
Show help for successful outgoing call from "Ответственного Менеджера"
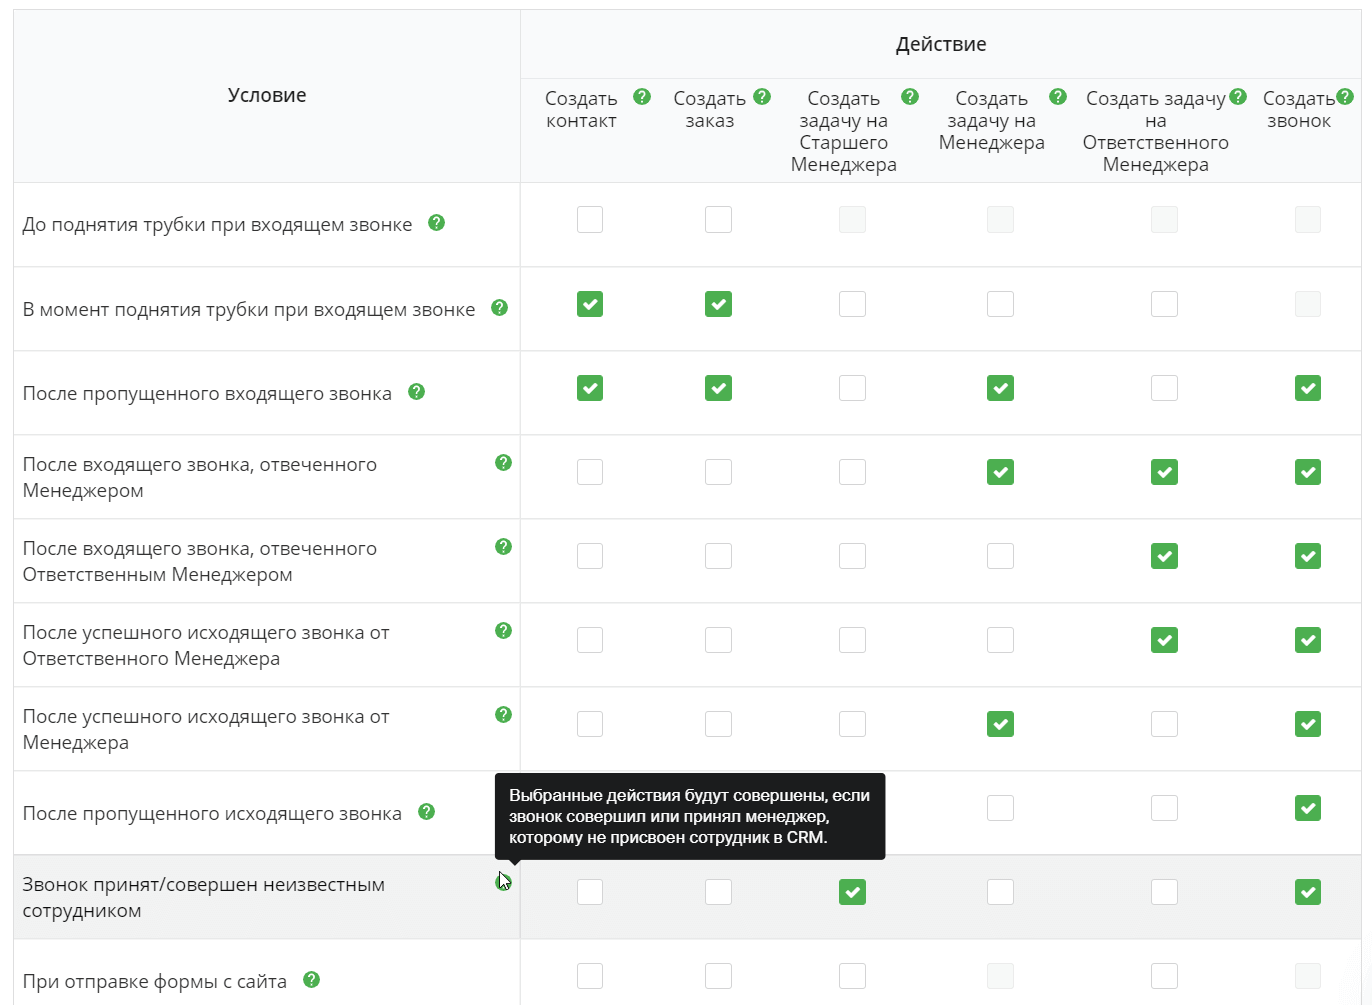(503, 631)
